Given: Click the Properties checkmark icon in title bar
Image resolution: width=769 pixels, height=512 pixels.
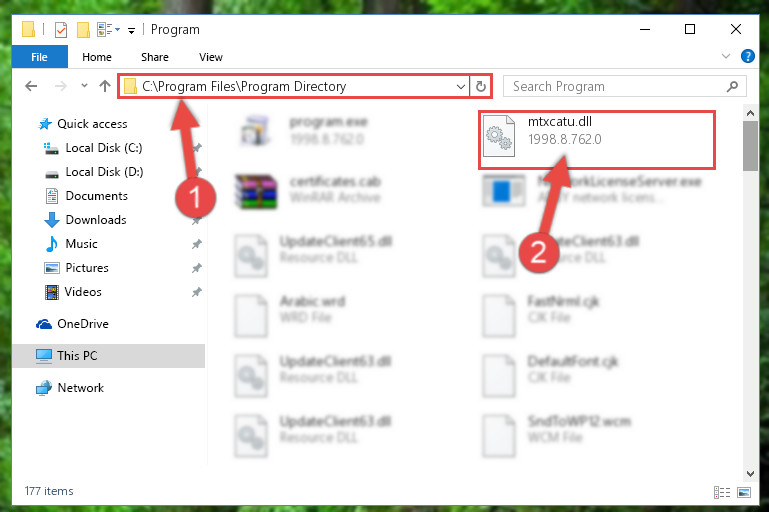Looking at the screenshot, I should pyautogui.click(x=61, y=30).
